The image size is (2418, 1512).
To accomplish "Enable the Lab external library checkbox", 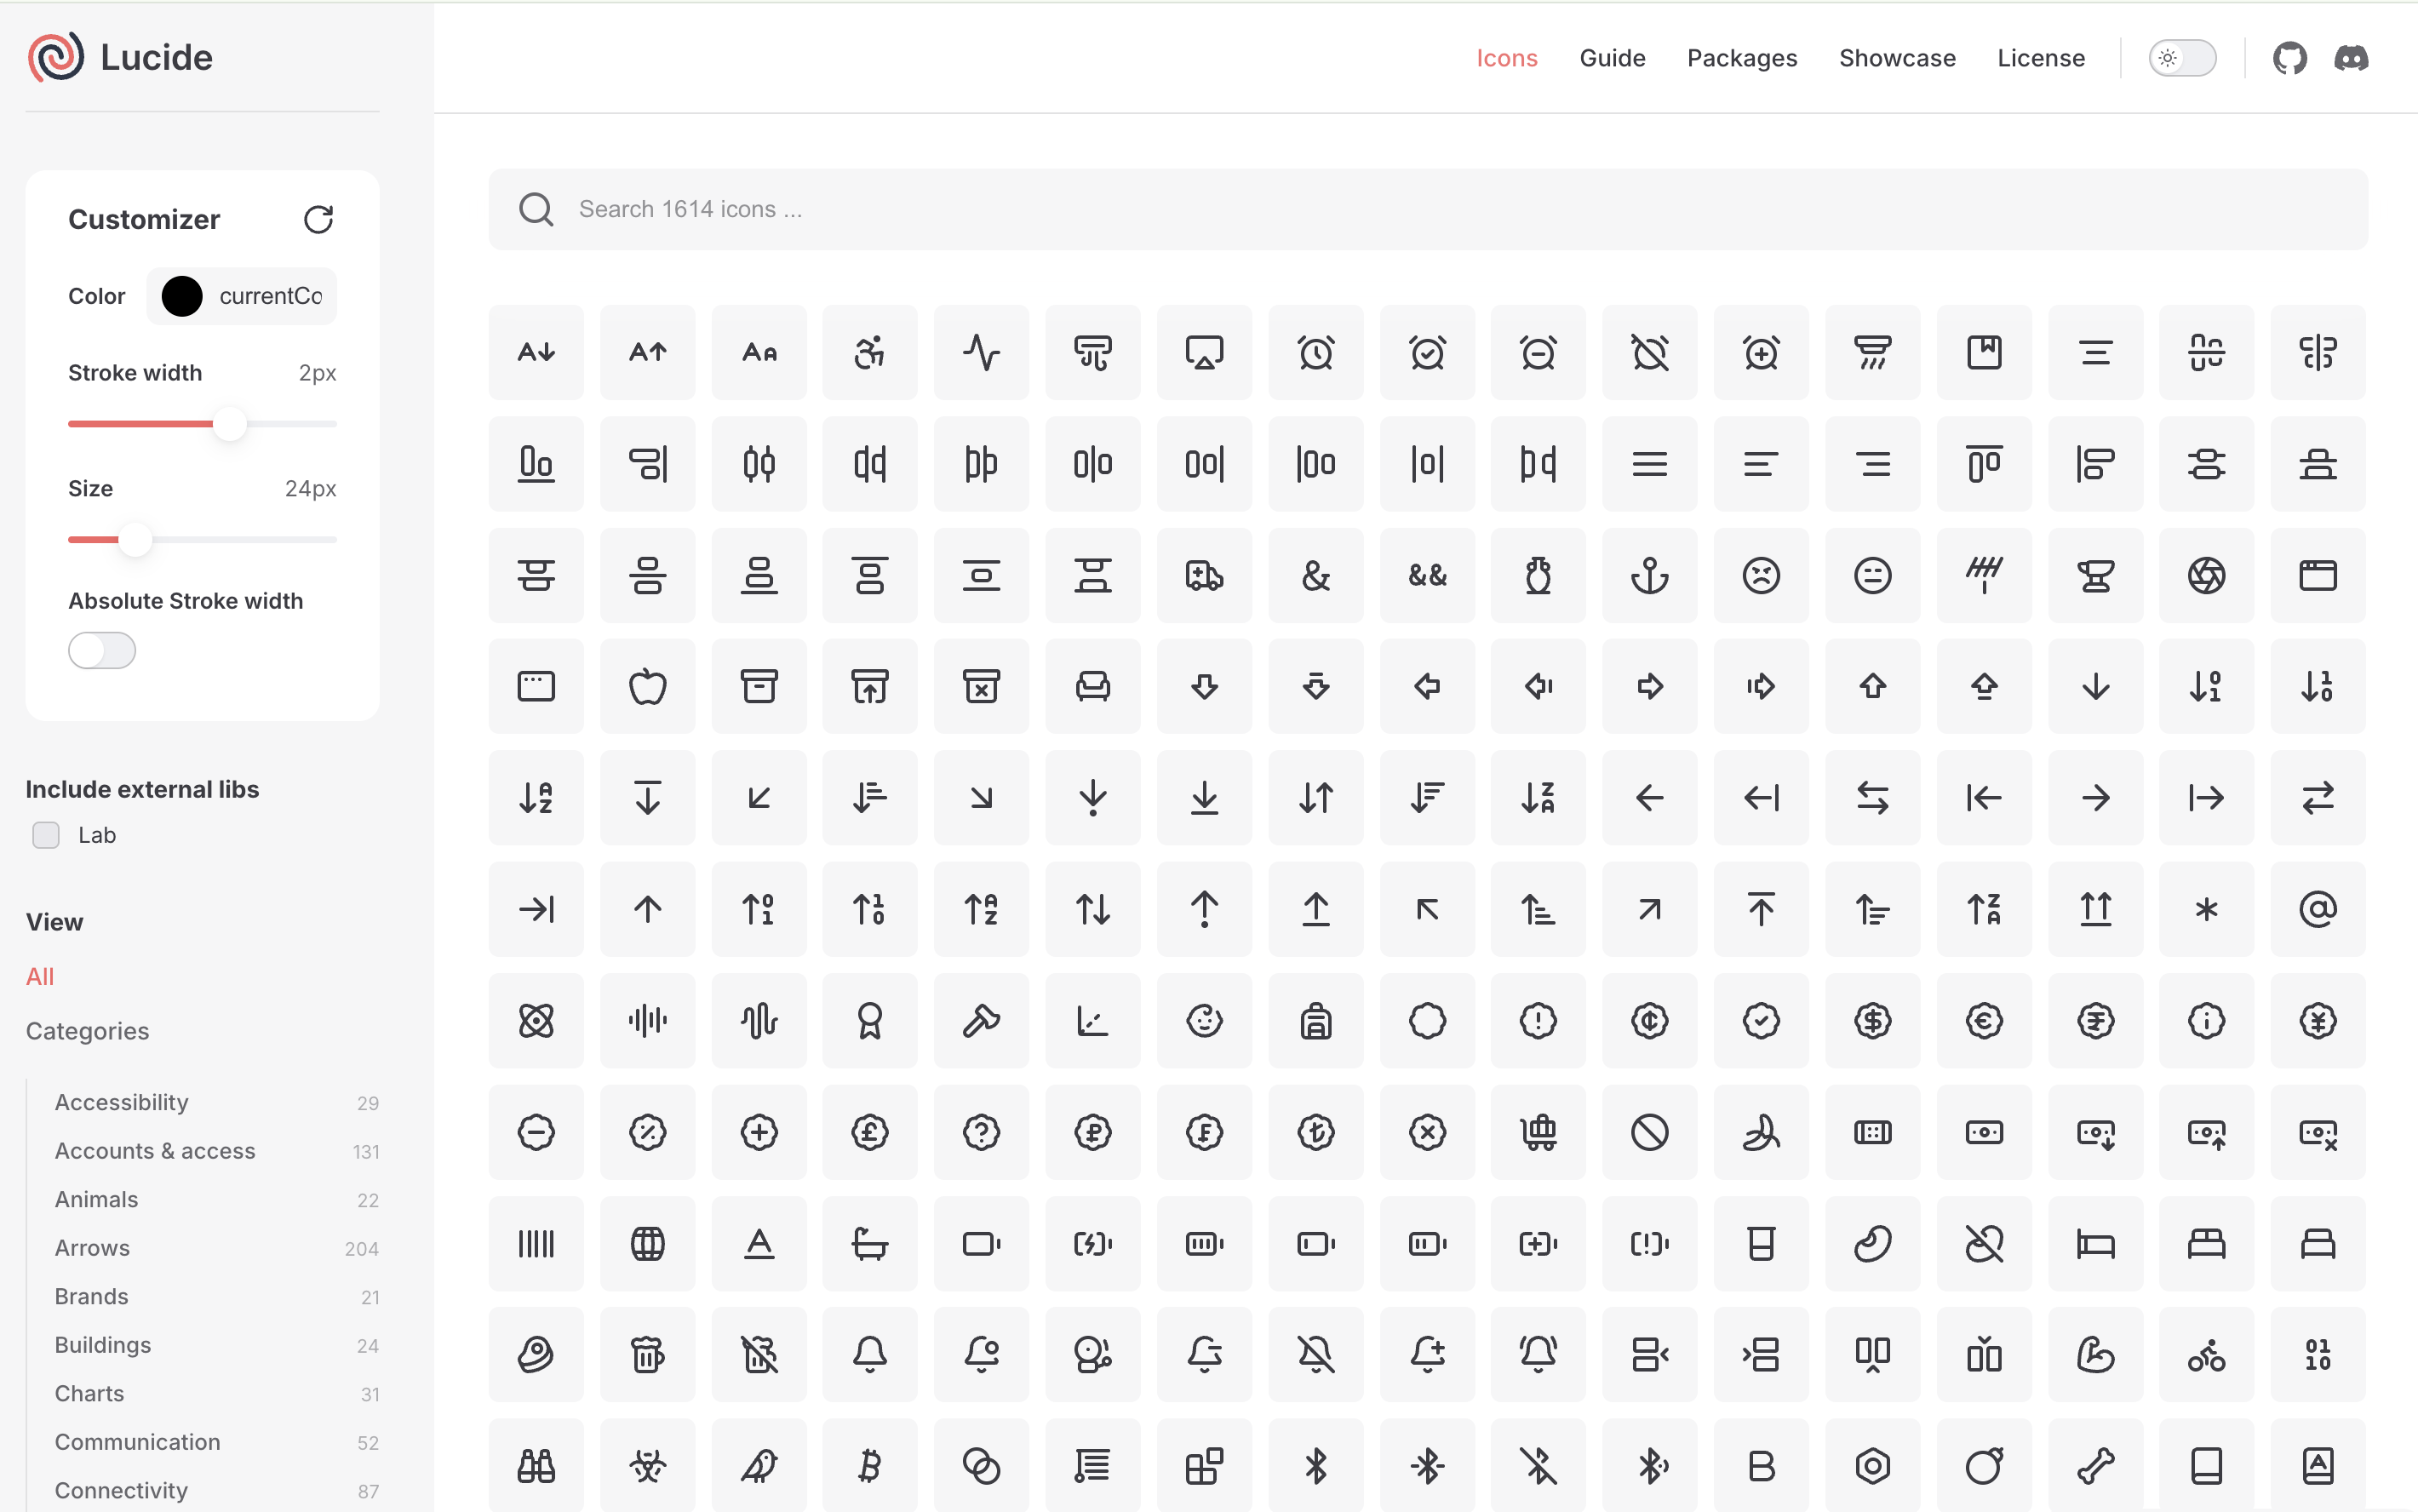I will tap(46, 835).
